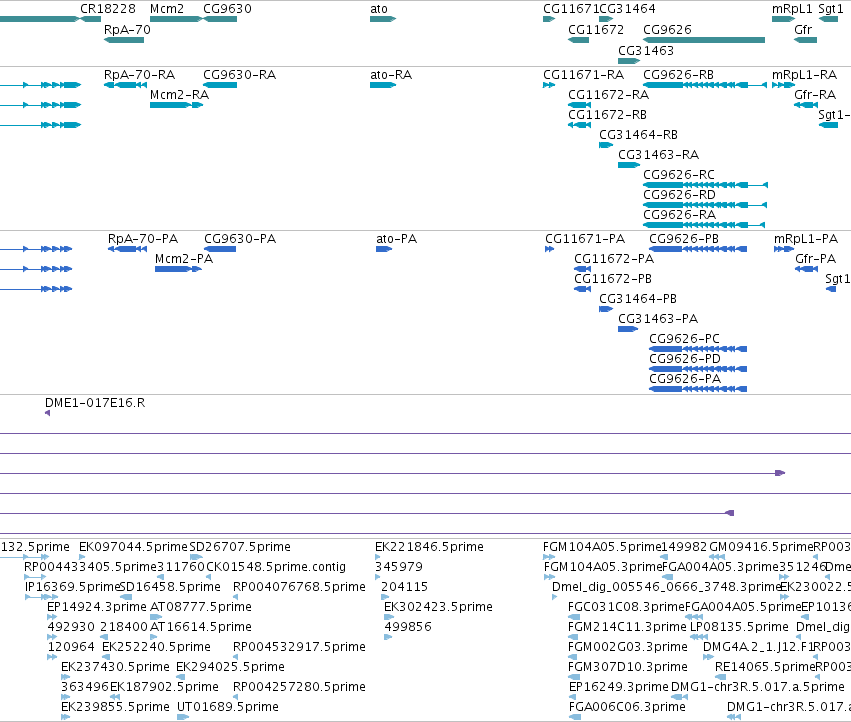This screenshot has height=722, width=851.
Task: Click the mRpL1-RA transcript label
Action: [x=804, y=75]
